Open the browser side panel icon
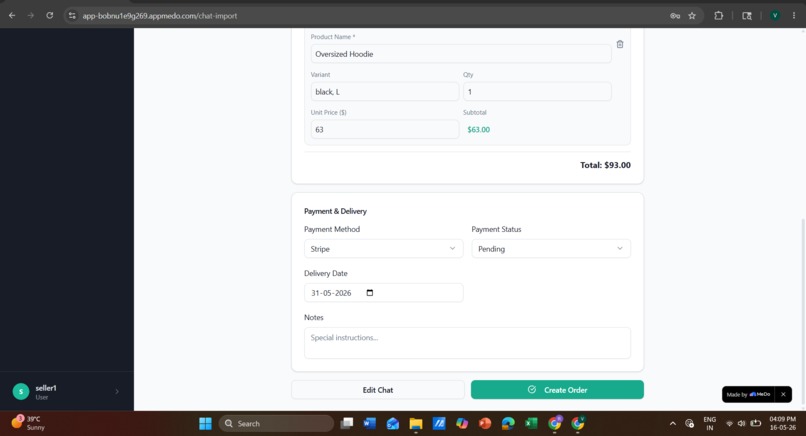 pos(747,15)
